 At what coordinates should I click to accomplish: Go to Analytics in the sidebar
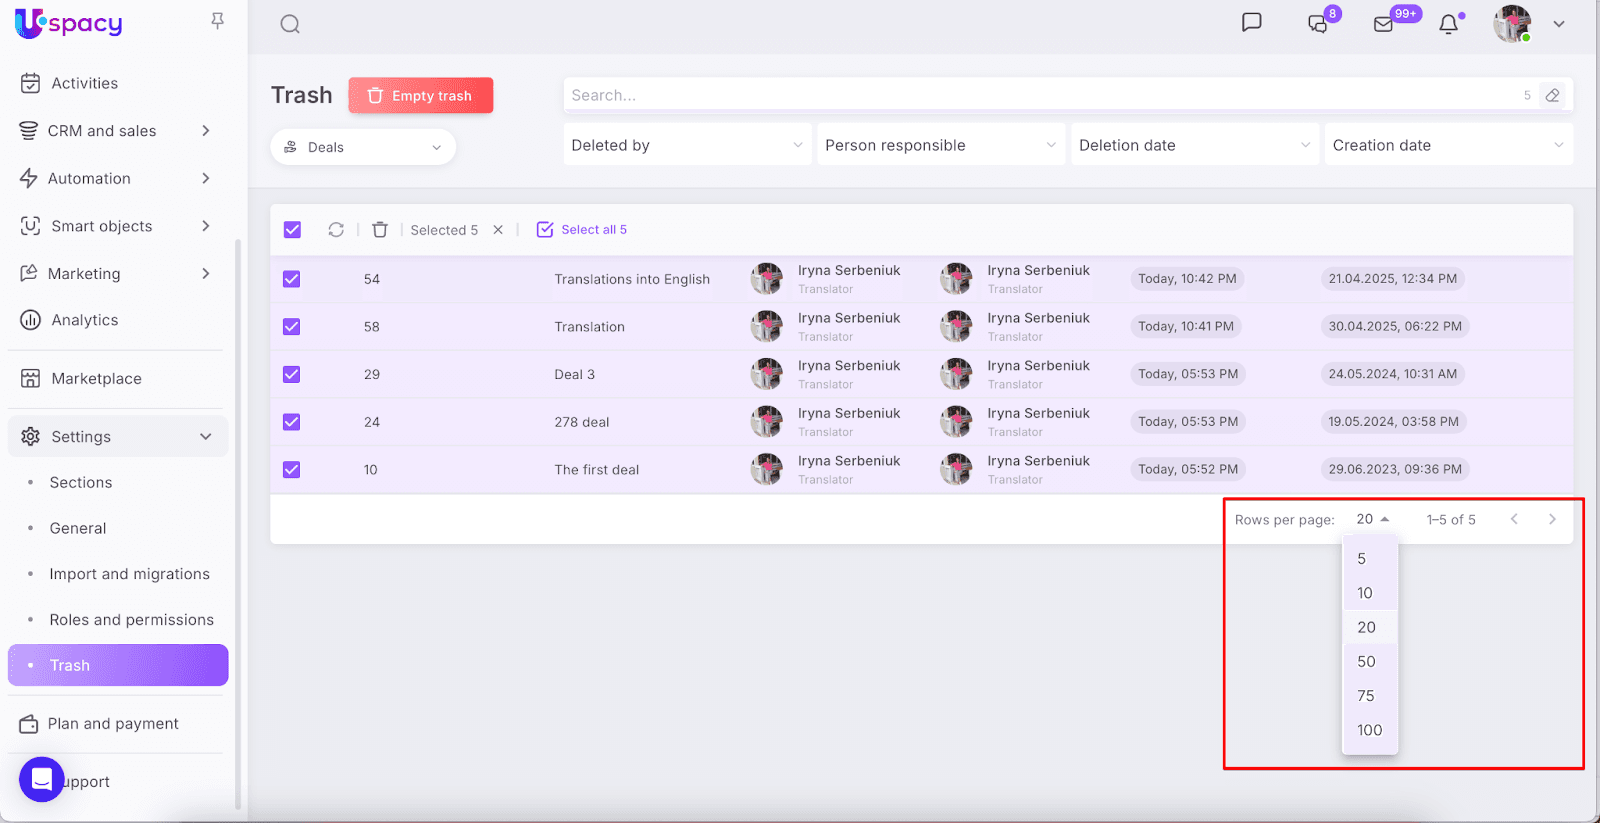click(x=84, y=320)
